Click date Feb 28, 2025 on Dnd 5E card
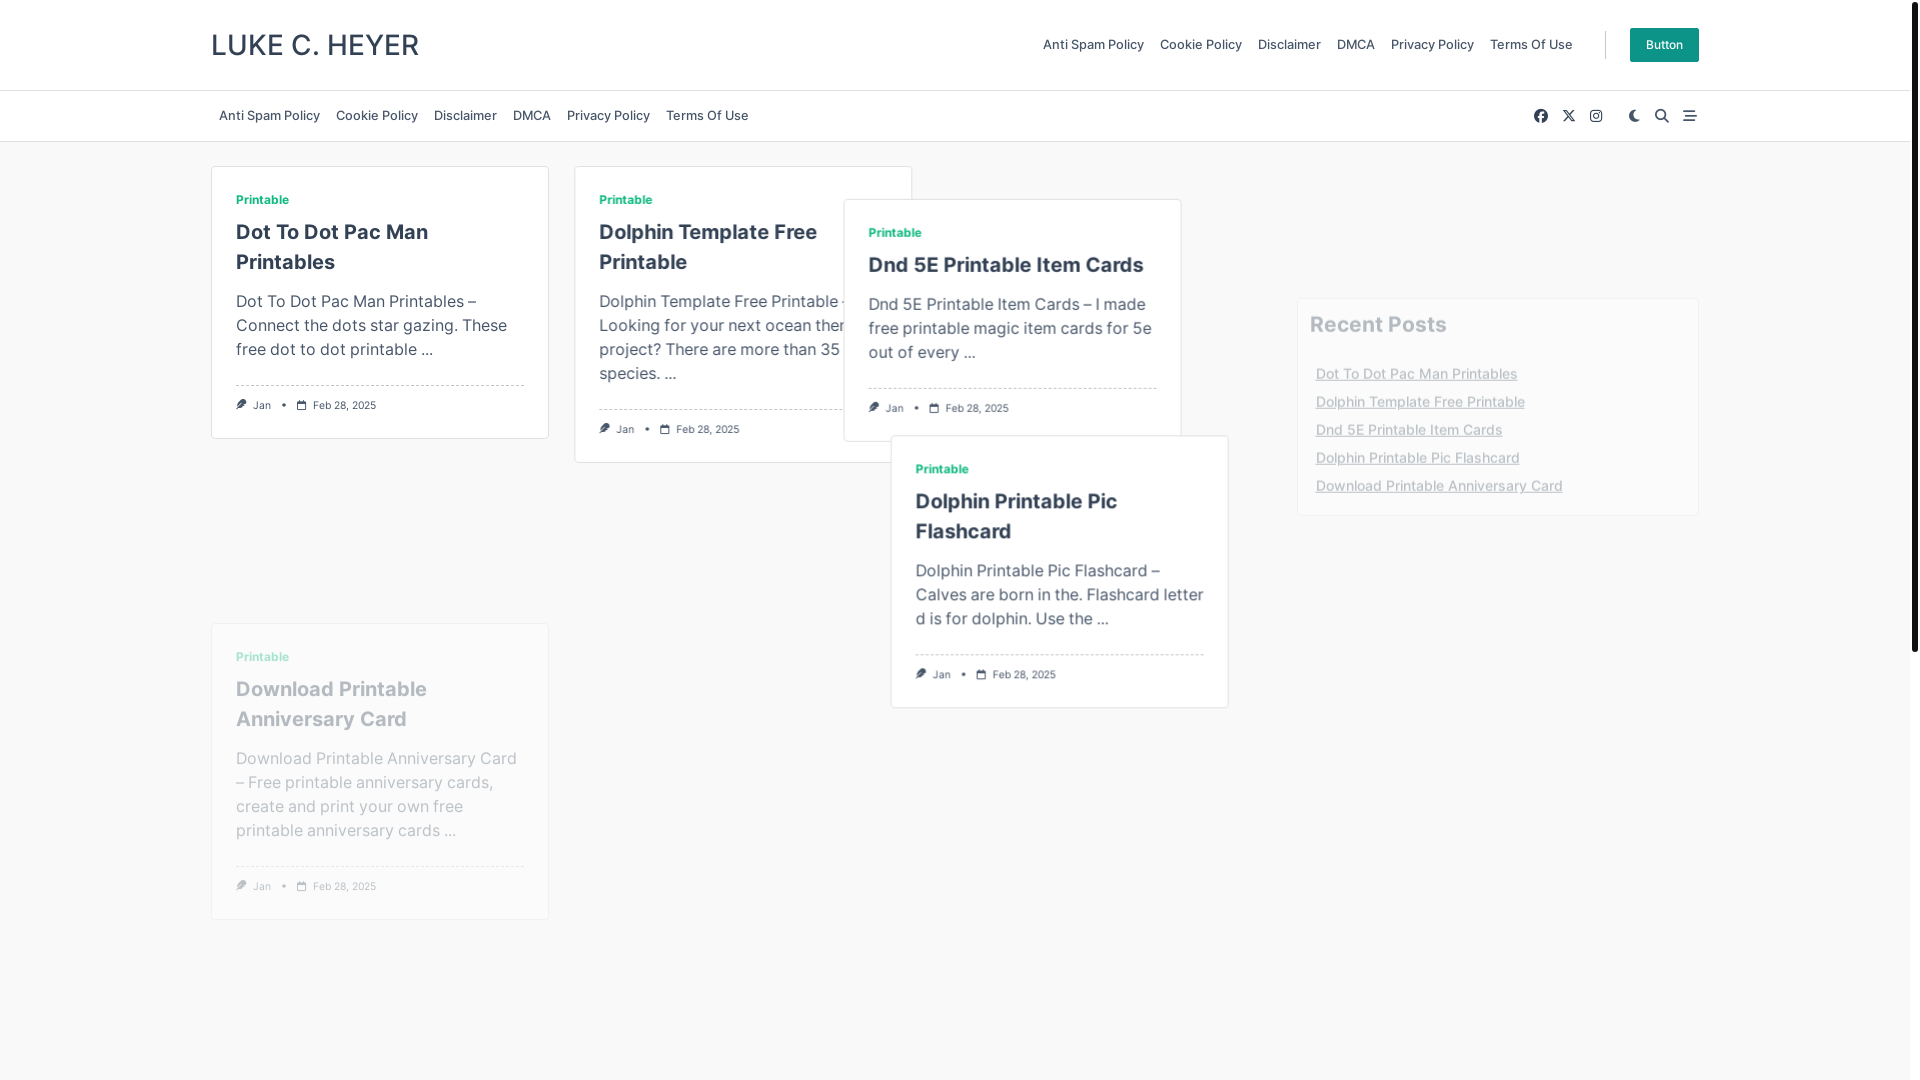1920x1080 pixels. pos(976,408)
